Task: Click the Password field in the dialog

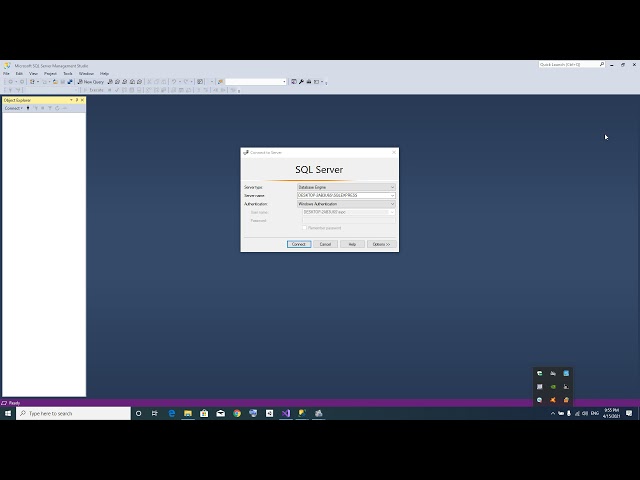Action: pyautogui.click(x=349, y=220)
